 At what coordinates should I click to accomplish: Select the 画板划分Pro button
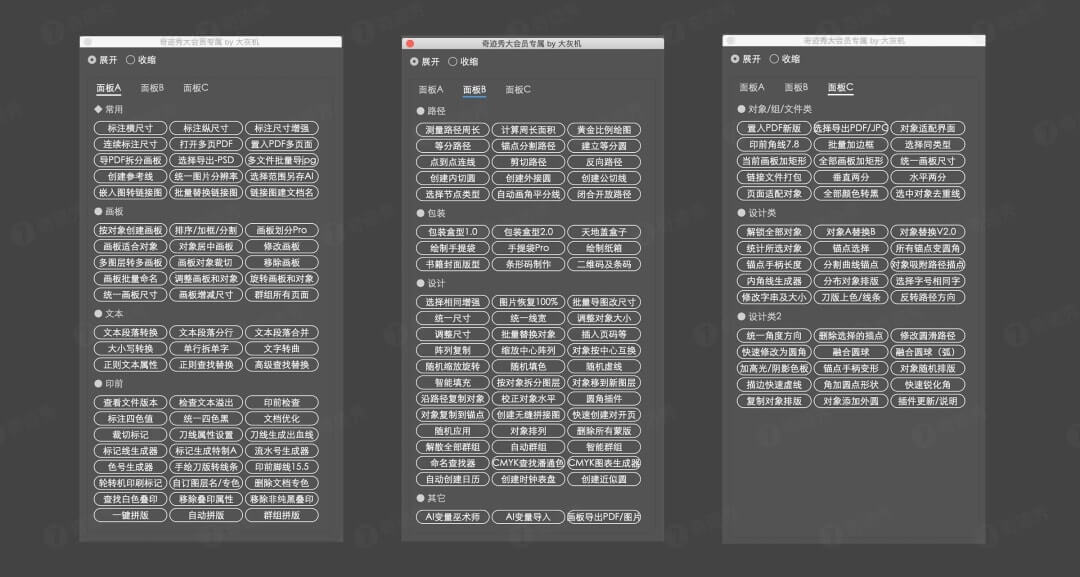[281, 230]
